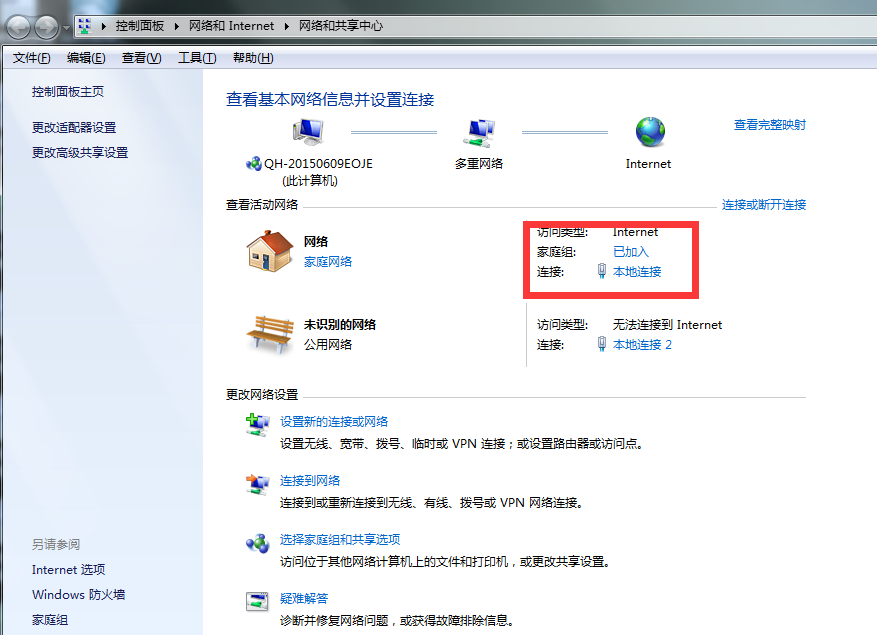Click the troubleshoot problems icon
Screen dimensions: 877x635
click(x=258, y=601)
